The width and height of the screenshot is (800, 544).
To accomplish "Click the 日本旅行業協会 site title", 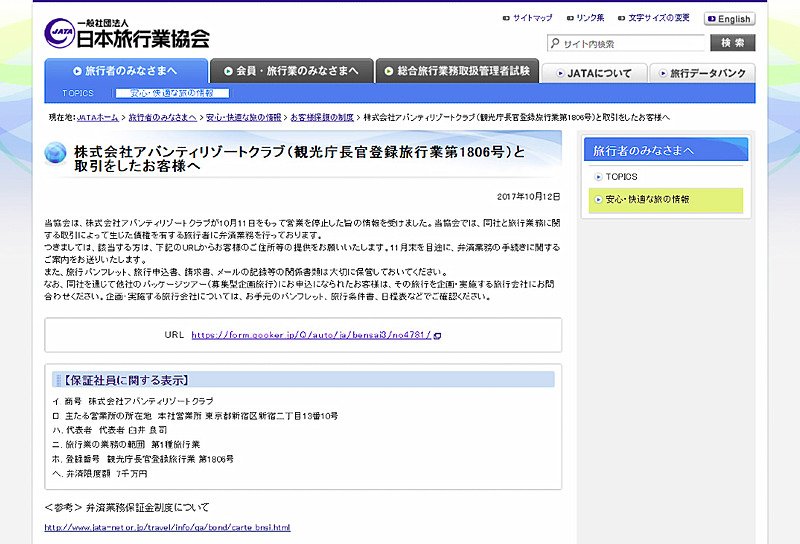I will click(x=143, y=39).
